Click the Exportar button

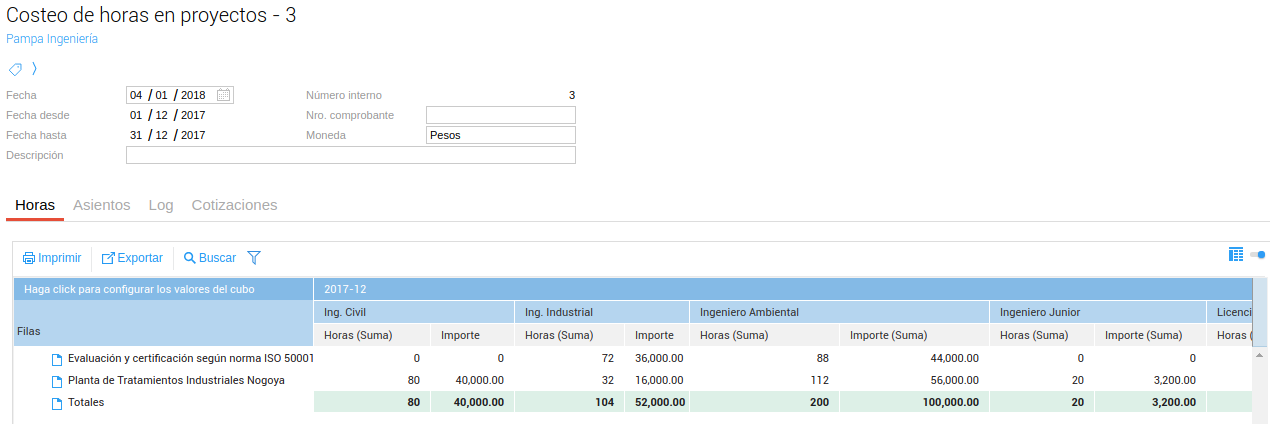click(132, 258)
